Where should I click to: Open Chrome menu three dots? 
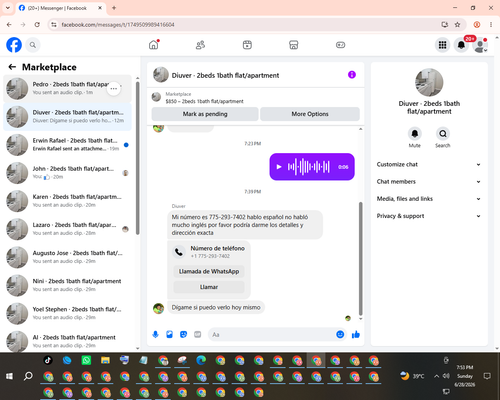pos(491,25)
